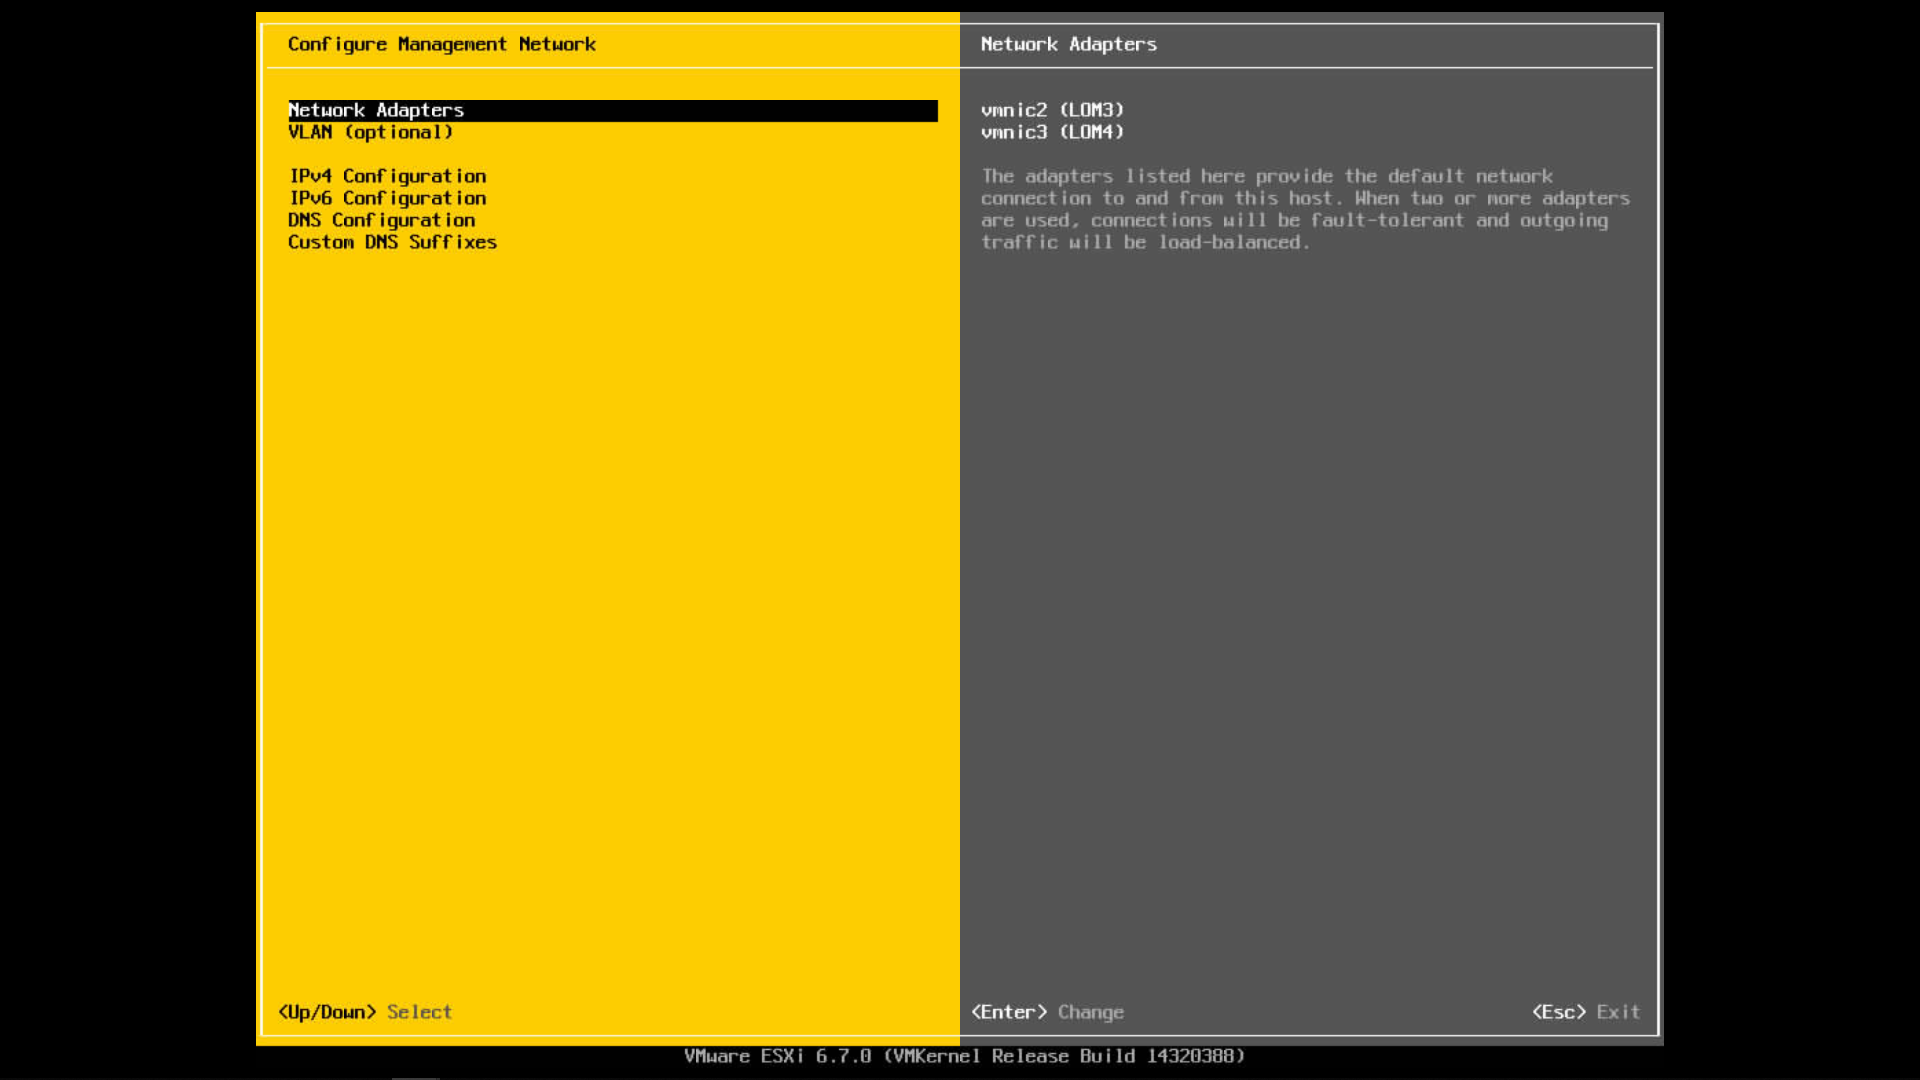The image size is (1920, 1080).
Task: Open the VLAN (optional) settings entry
Action: click(371, 132)
